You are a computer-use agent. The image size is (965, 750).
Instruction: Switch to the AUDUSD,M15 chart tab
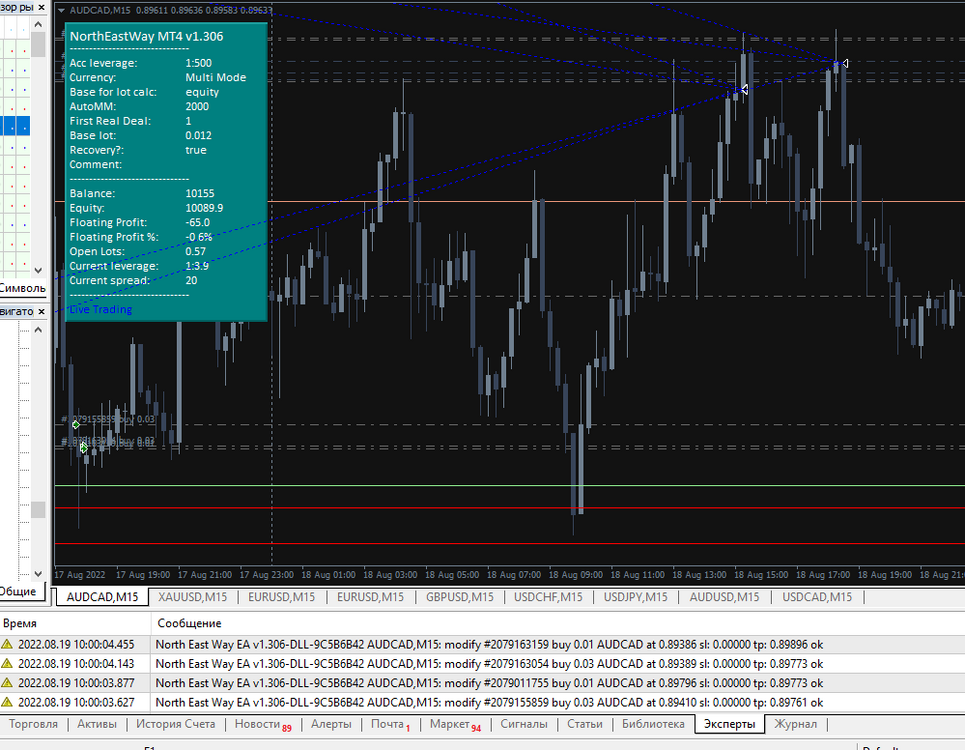pos(724,597)
